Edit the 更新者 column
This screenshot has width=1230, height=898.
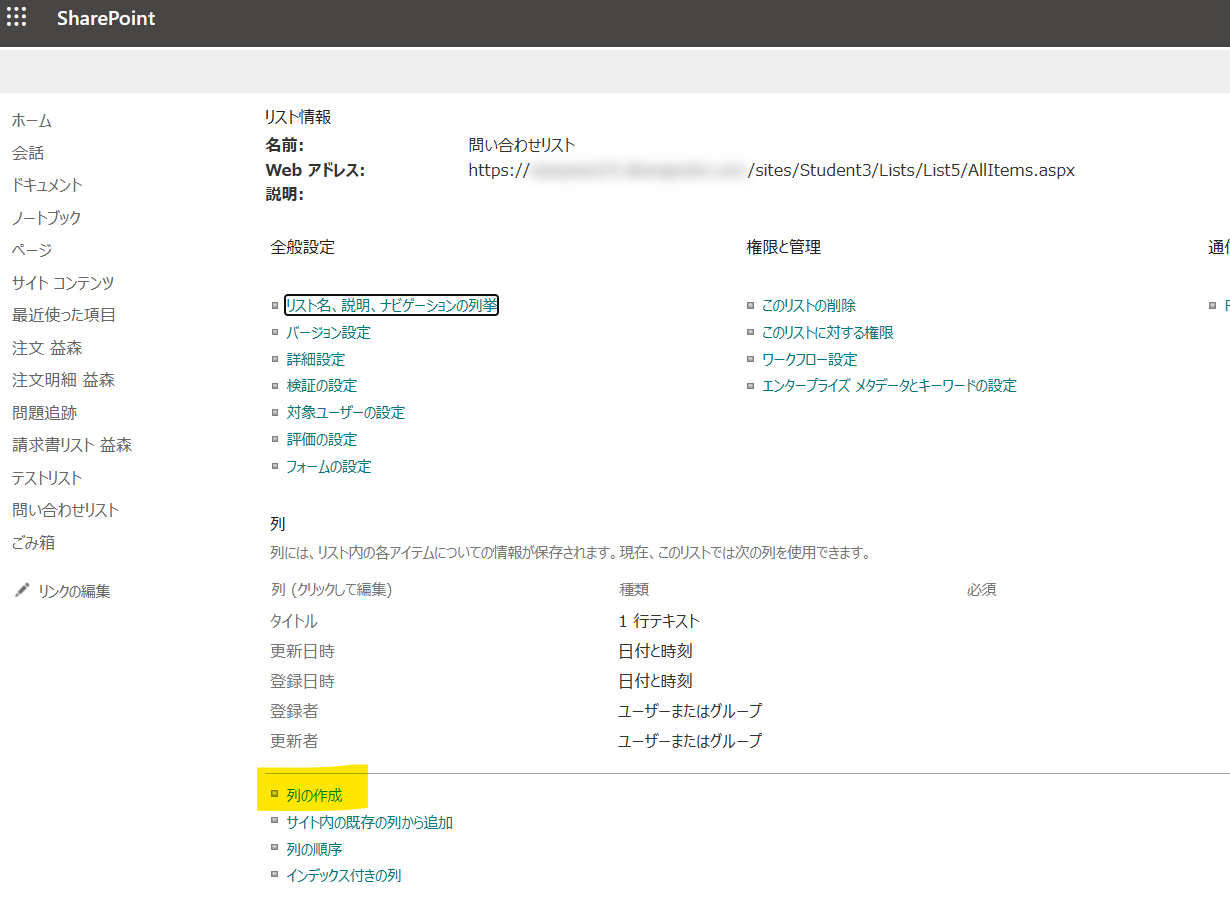(294, 741)
